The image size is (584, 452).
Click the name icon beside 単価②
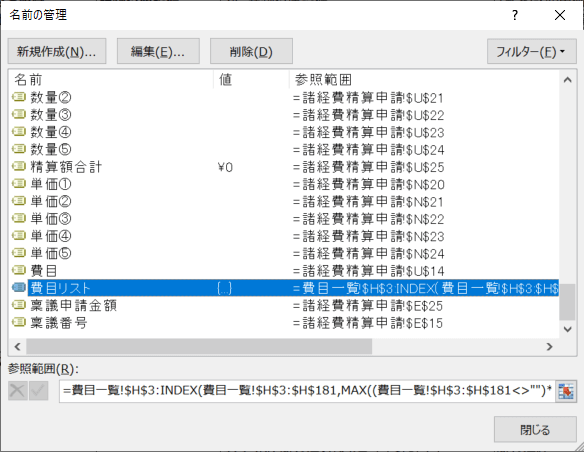point(19,201)
